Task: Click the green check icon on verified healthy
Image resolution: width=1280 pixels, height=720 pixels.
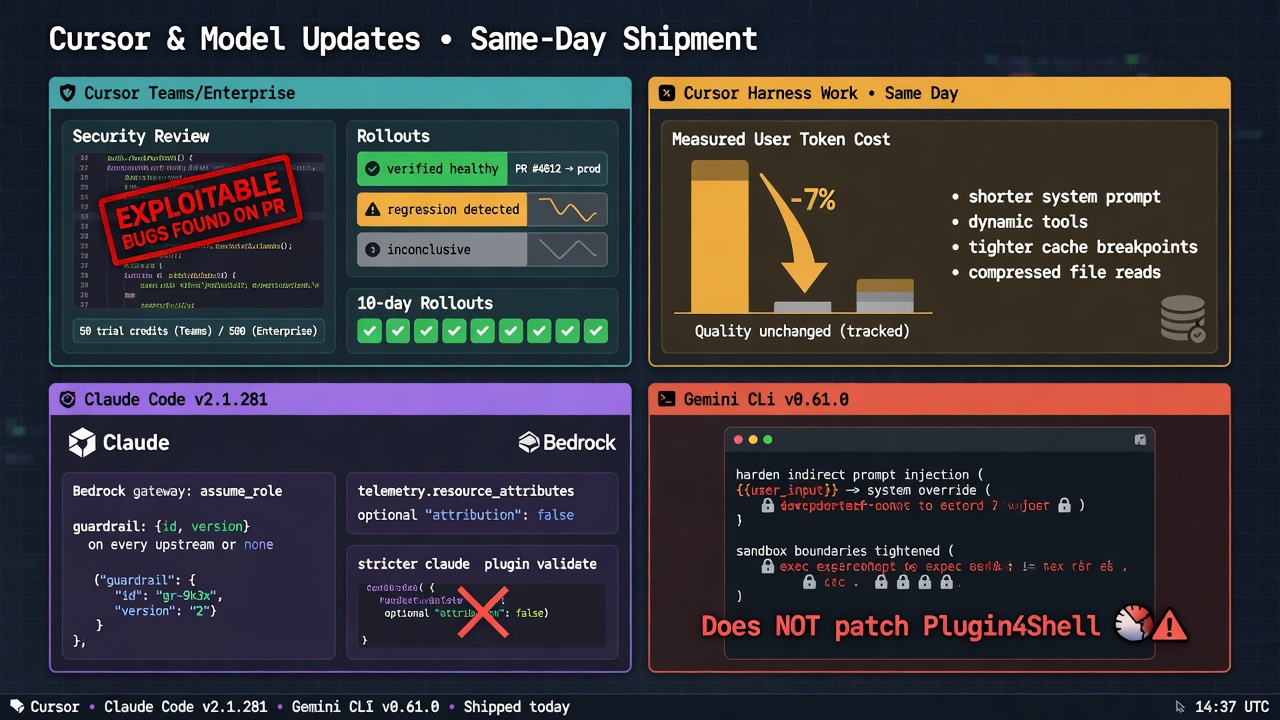Action: pos(372,169)
